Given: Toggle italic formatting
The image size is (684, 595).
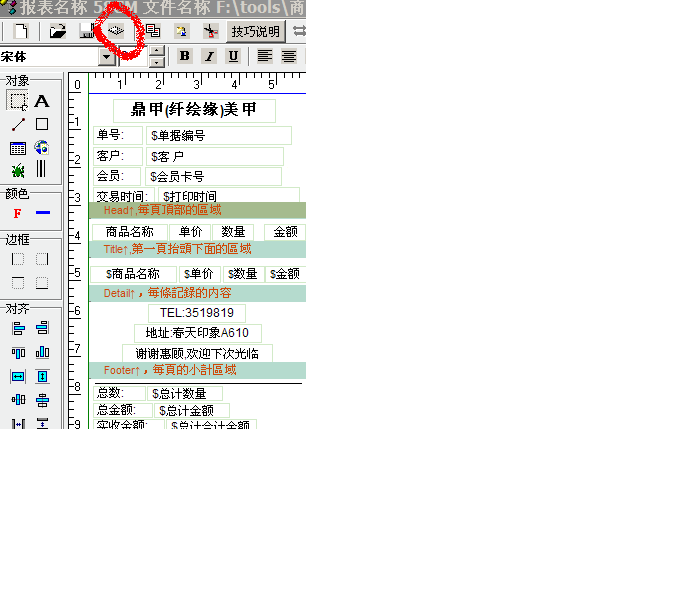Looking at the screenshot, I should tap(209, 56).
